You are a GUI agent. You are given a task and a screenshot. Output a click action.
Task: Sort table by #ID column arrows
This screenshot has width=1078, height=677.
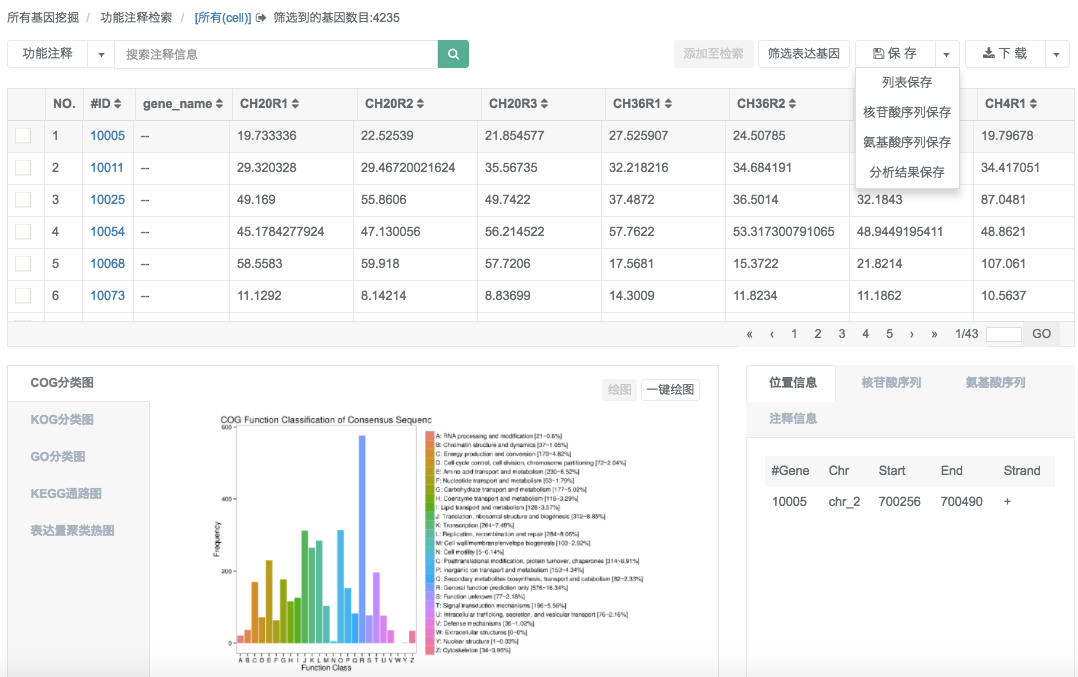pos(118,104)
